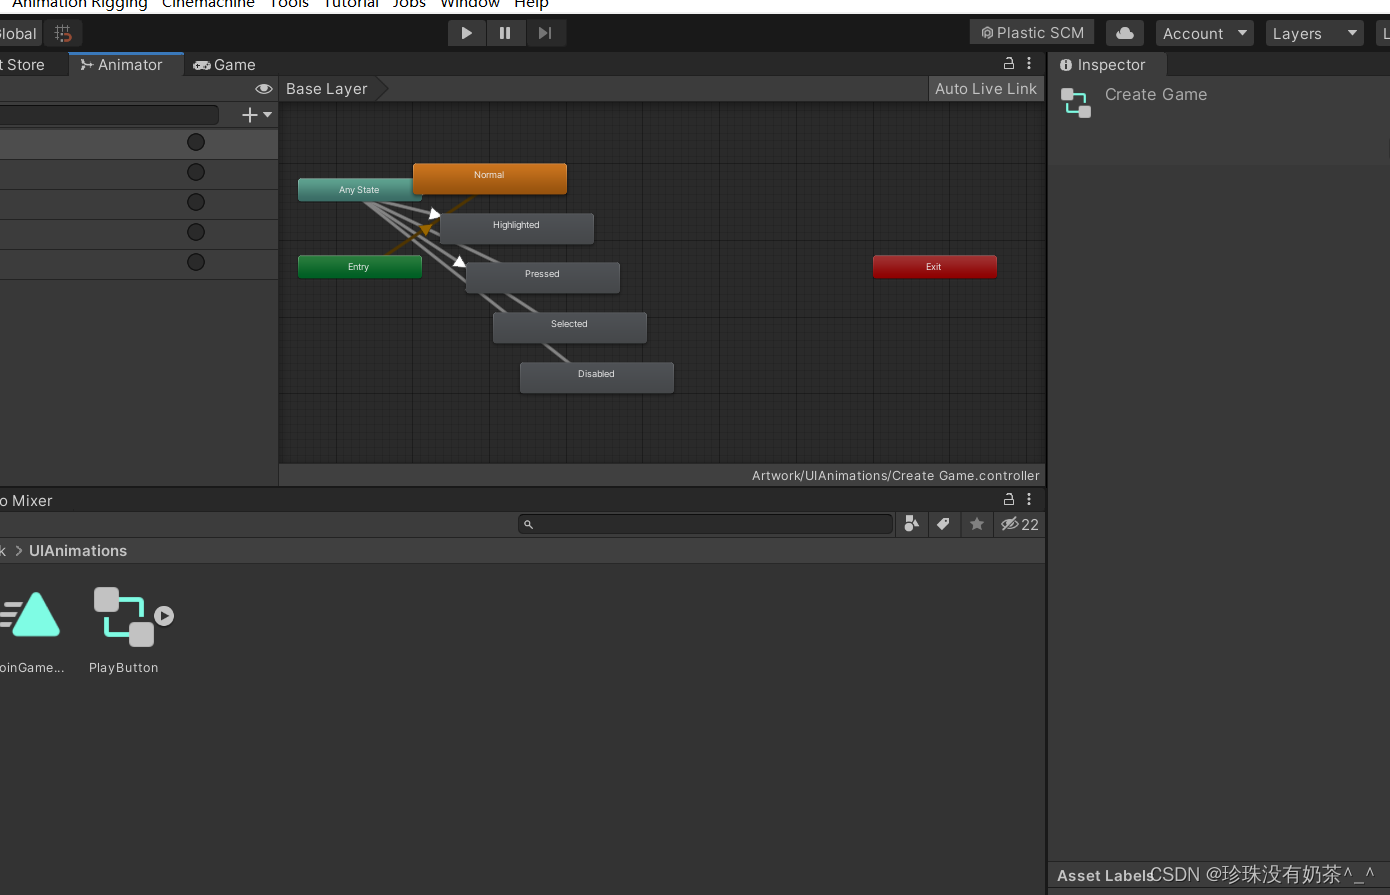This screenshot has width=1390, height=895.
Task: Open the Layers dropdown
Action: 1315,33
